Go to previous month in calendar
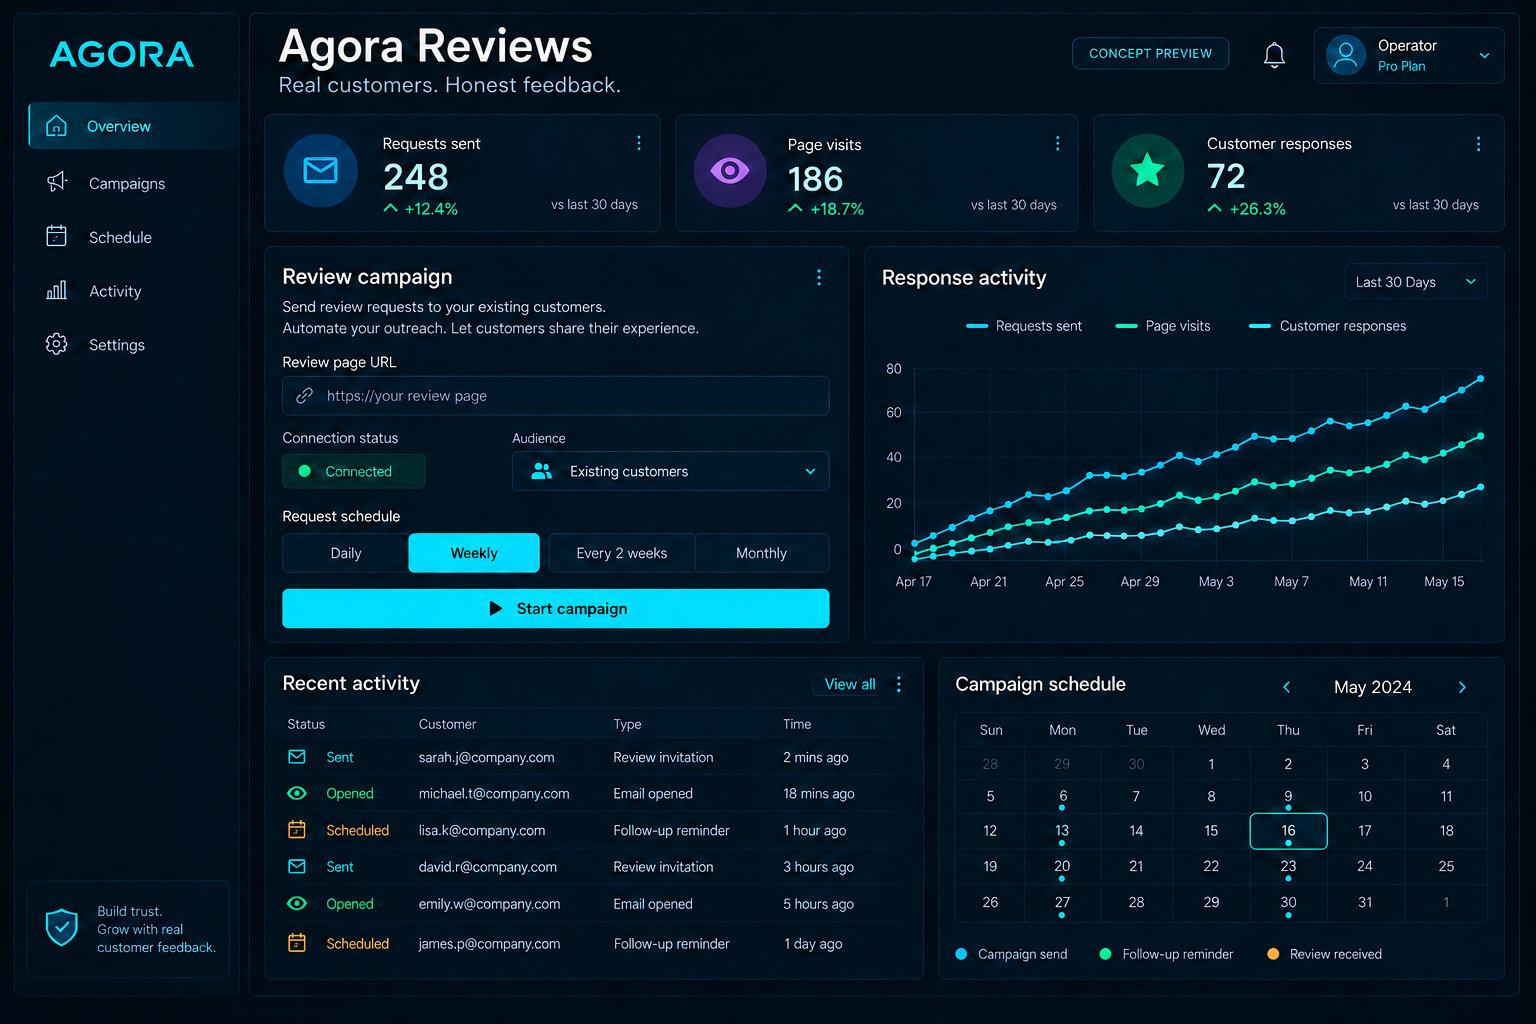This screenshot has width=1536, height=1024. point(1287,687)
